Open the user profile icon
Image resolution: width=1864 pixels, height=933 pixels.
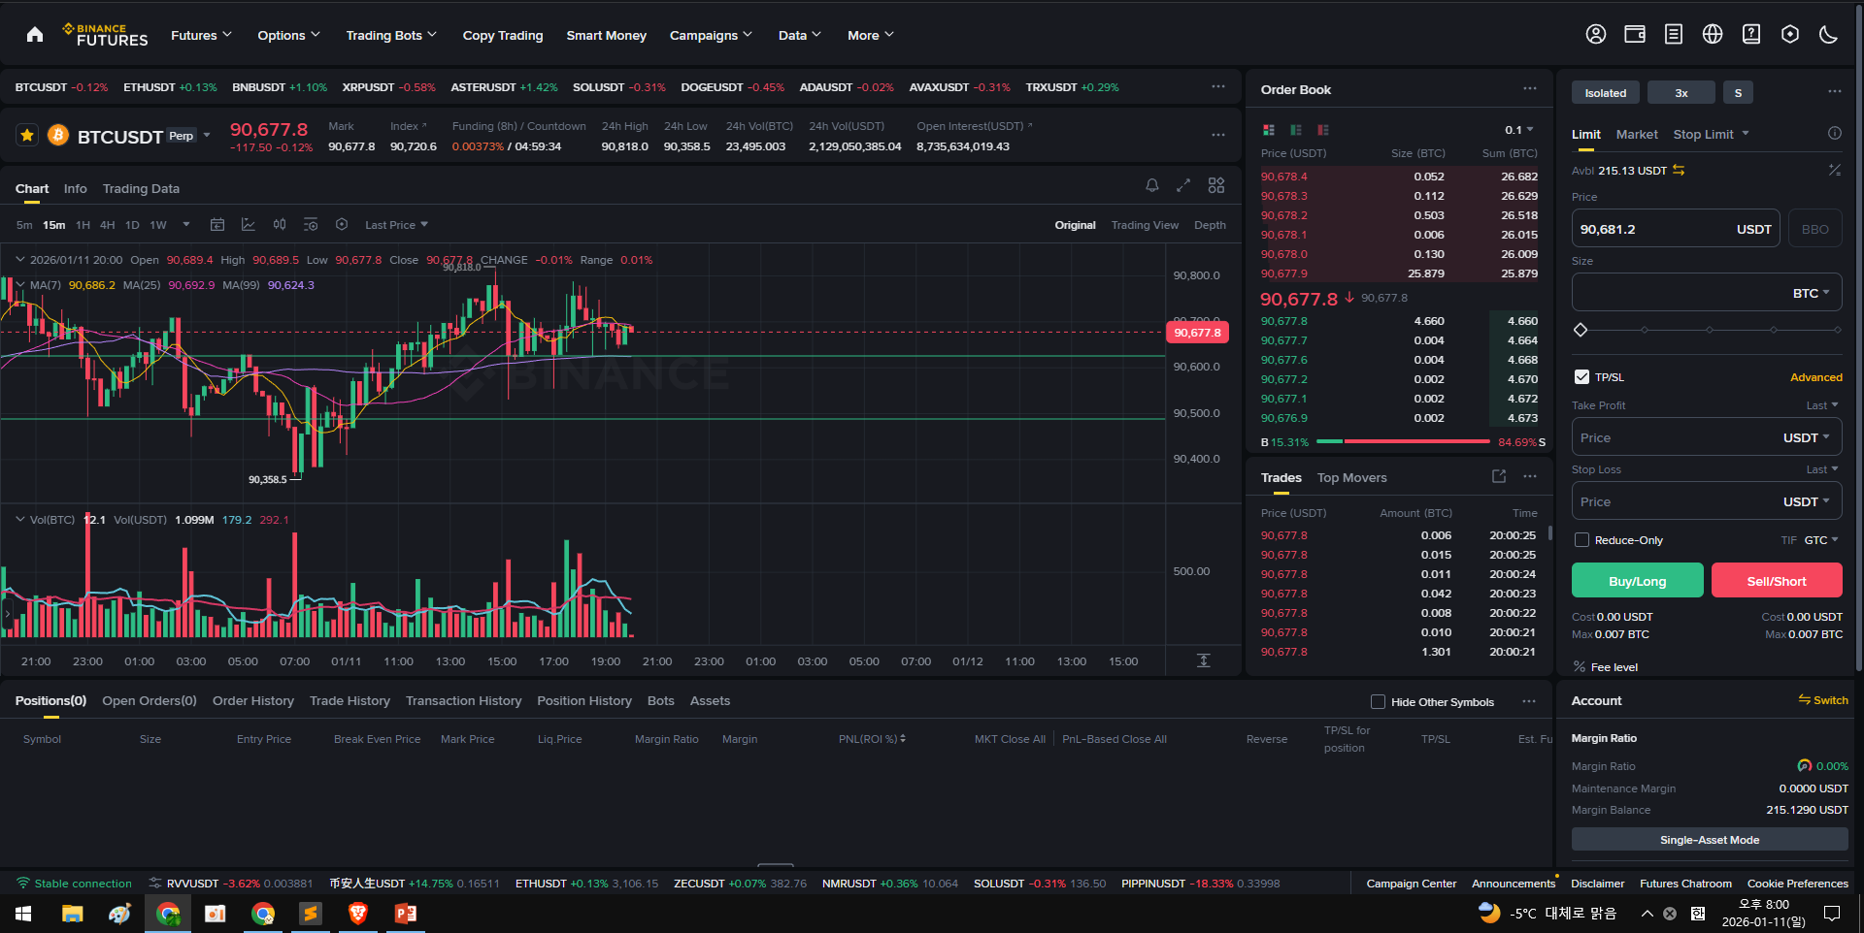pos(1596,35)
